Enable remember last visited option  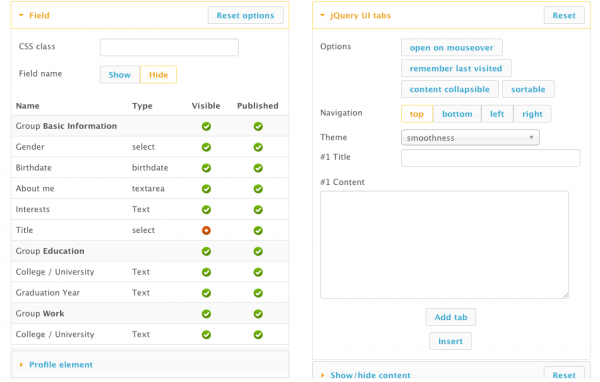point(456,68)
